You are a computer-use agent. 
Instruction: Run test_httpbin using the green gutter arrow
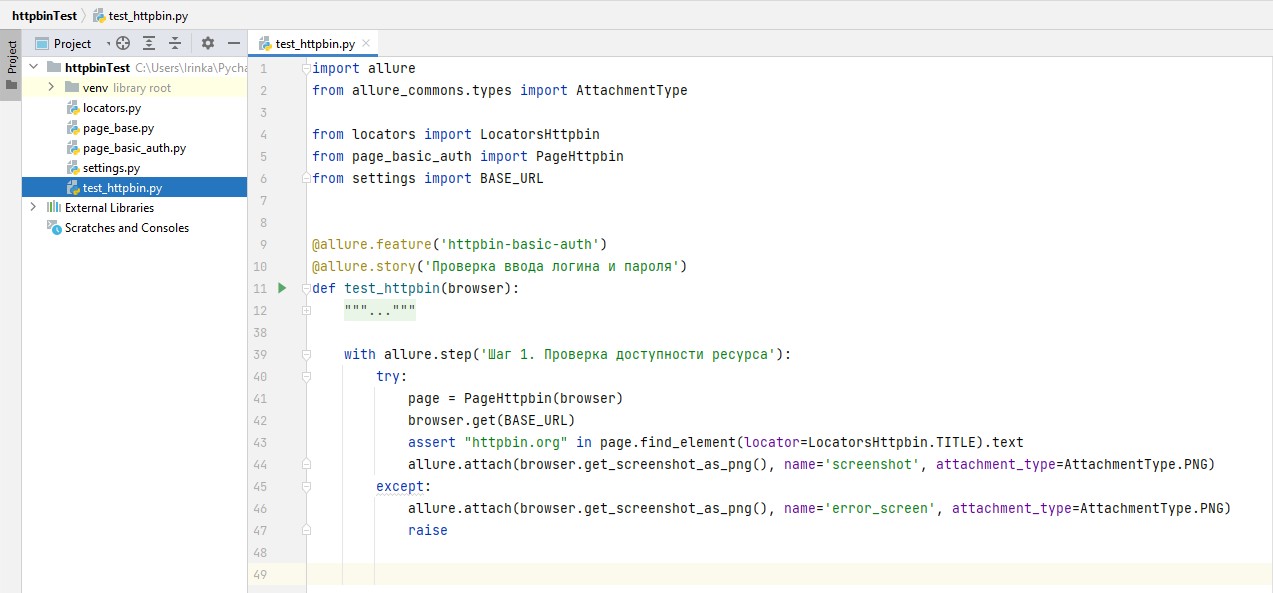pos(282,289)
